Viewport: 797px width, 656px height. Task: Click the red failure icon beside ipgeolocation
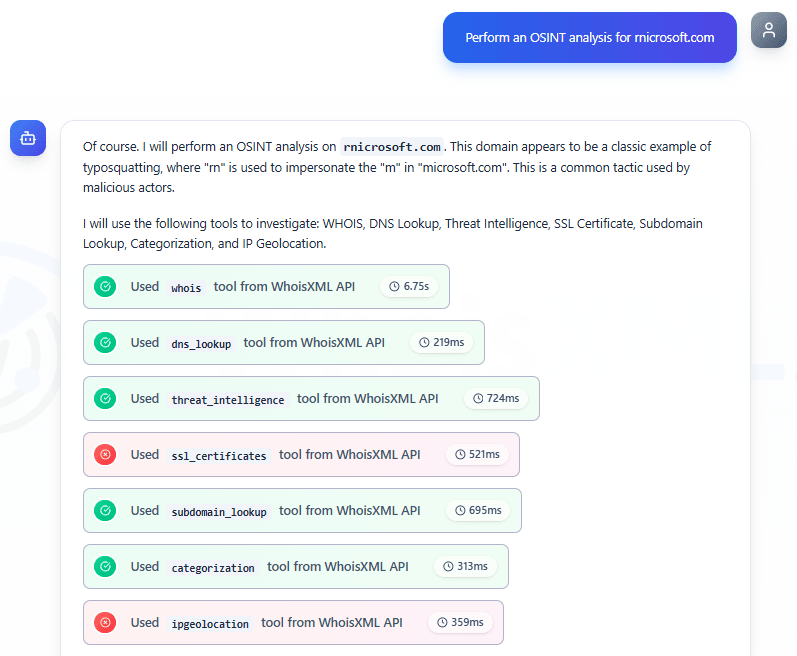coord(105,623)
